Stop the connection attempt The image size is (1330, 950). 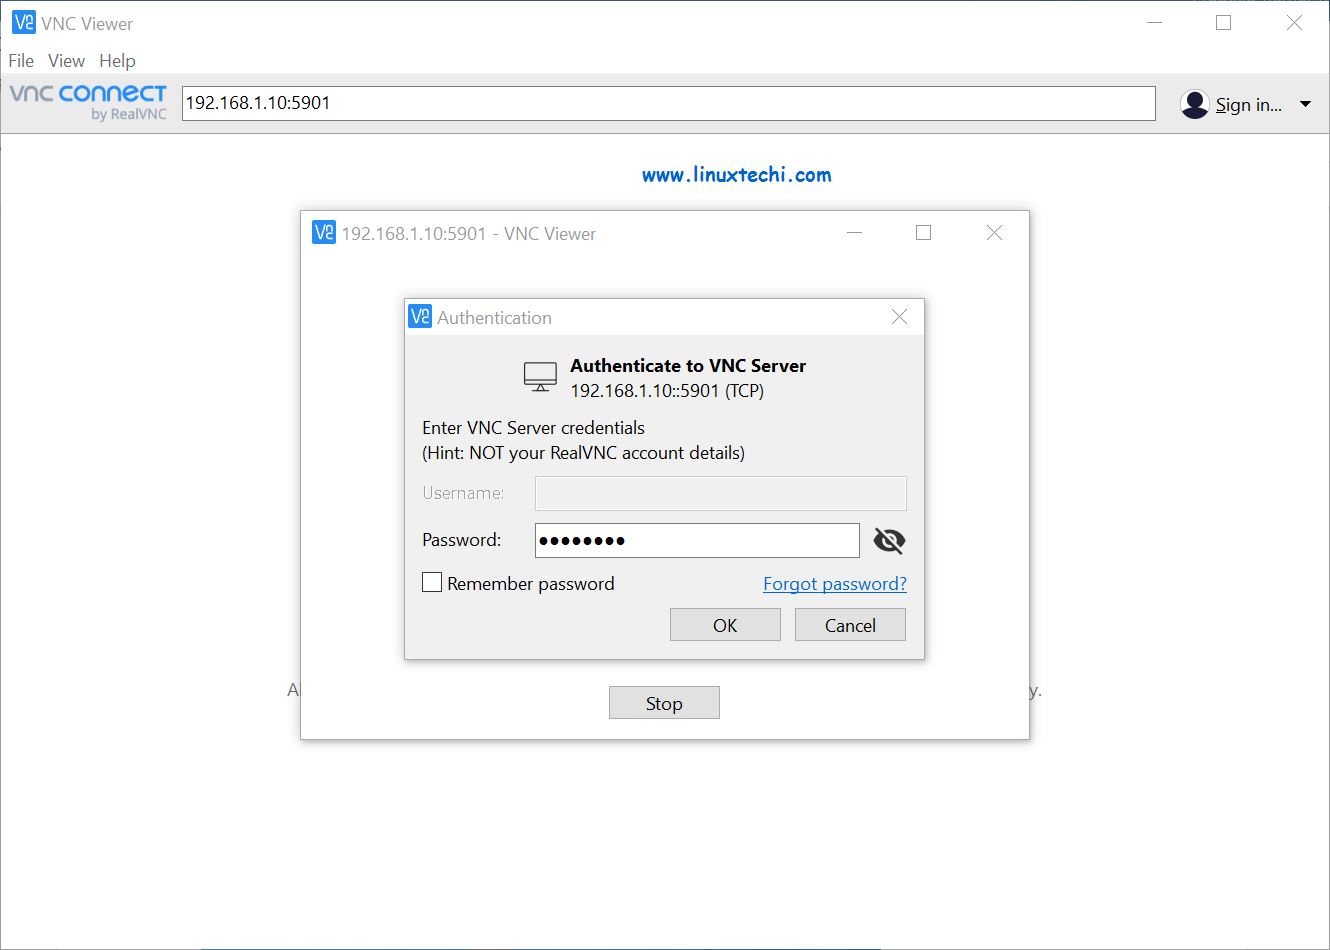(x=663, y=702)
